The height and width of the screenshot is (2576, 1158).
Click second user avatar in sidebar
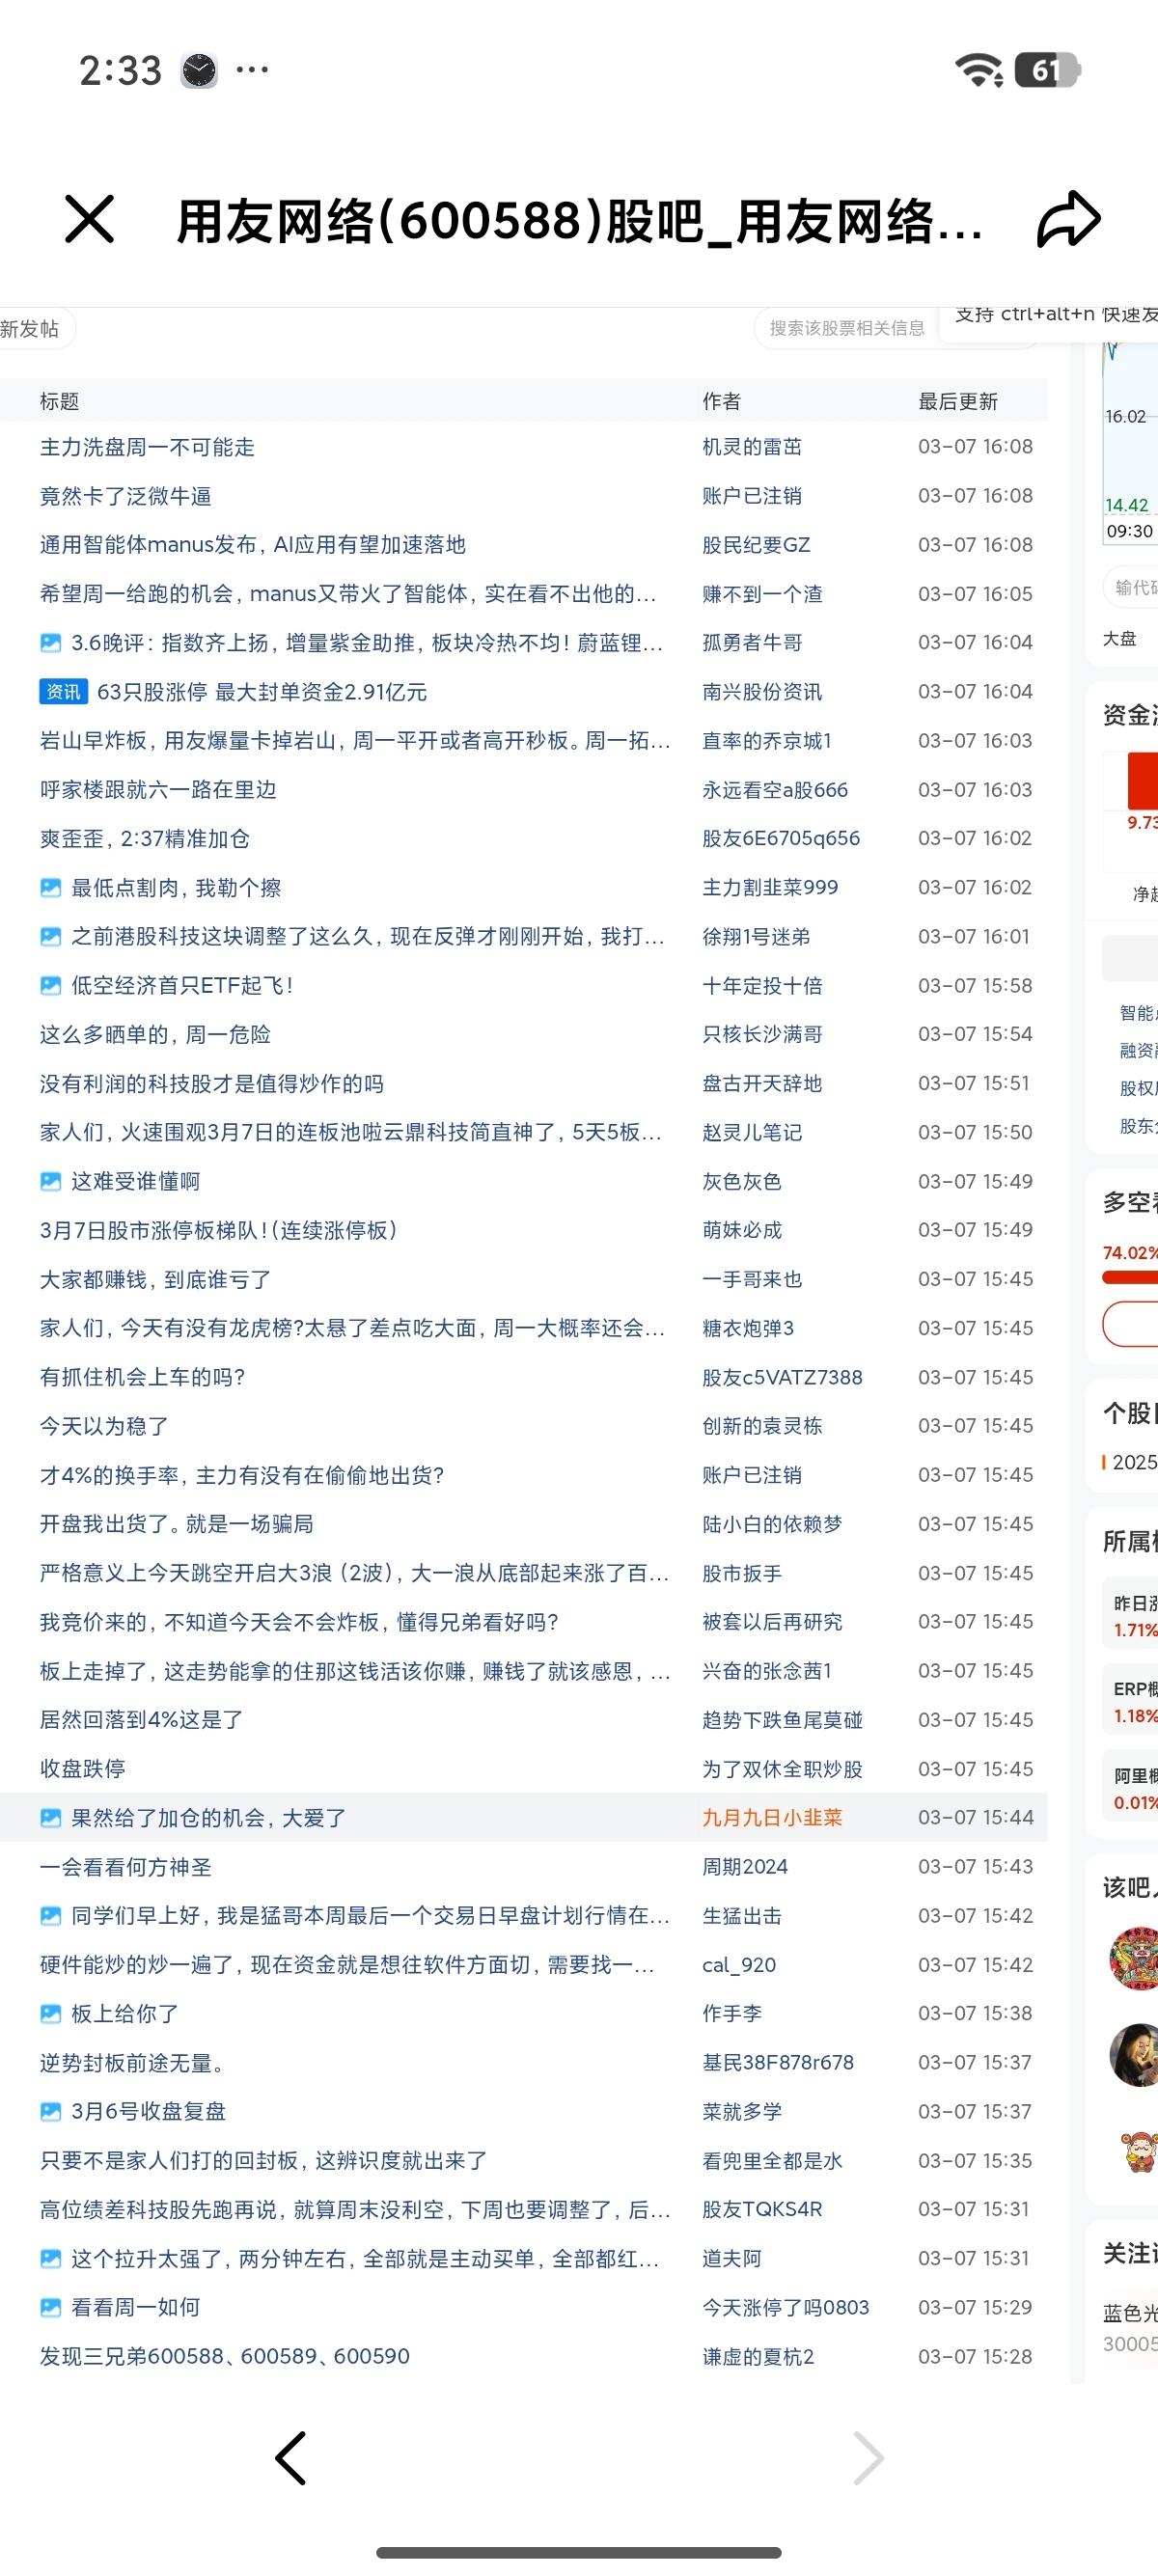[x=1134, y=2054]
